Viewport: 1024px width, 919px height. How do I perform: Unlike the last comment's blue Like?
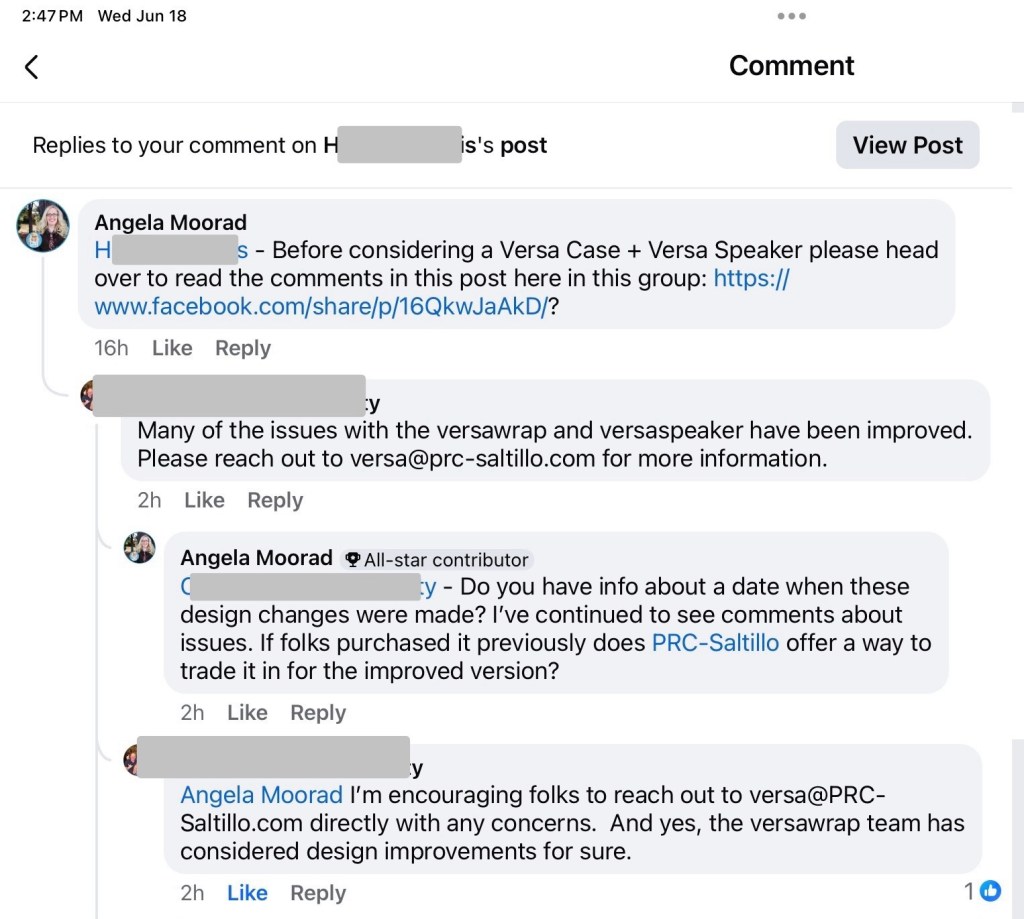[247, 893]
